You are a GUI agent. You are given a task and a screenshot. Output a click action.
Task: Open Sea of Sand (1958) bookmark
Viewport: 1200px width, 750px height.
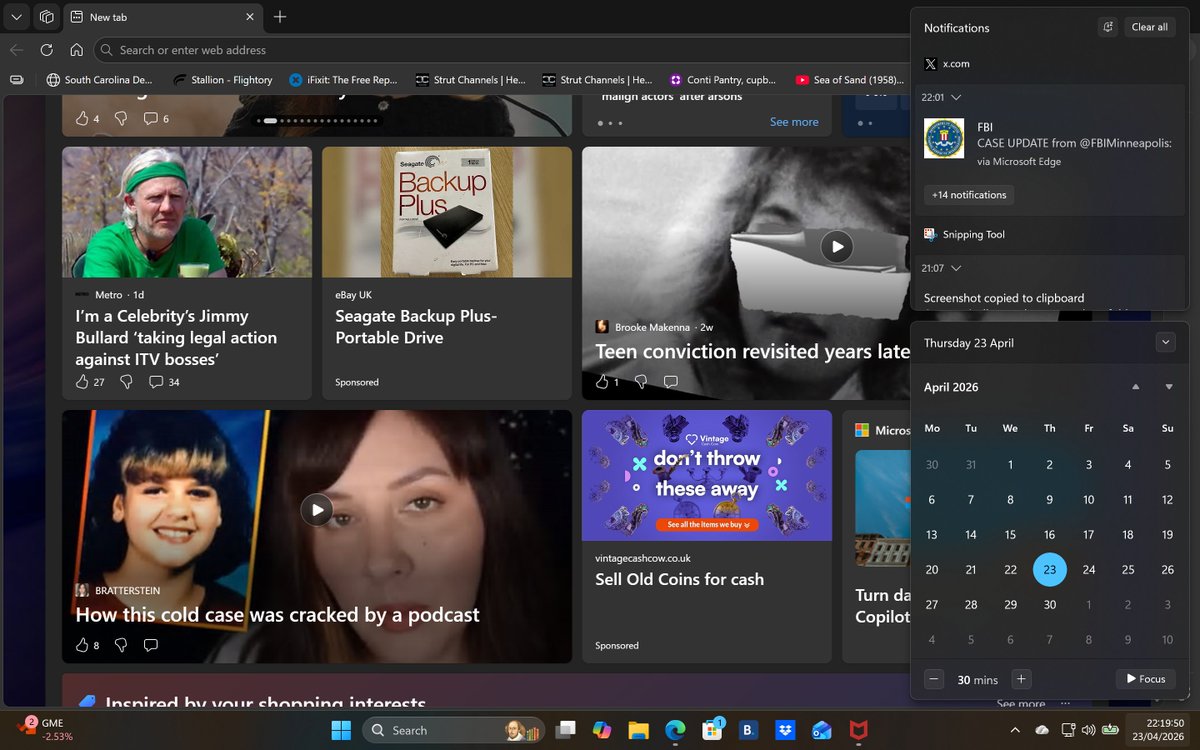point(851,80)
